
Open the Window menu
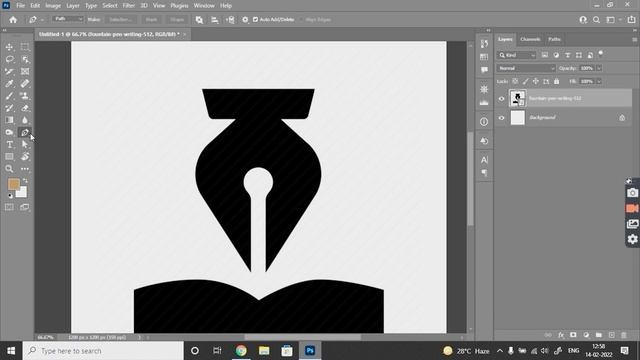[x=204, y=6]
